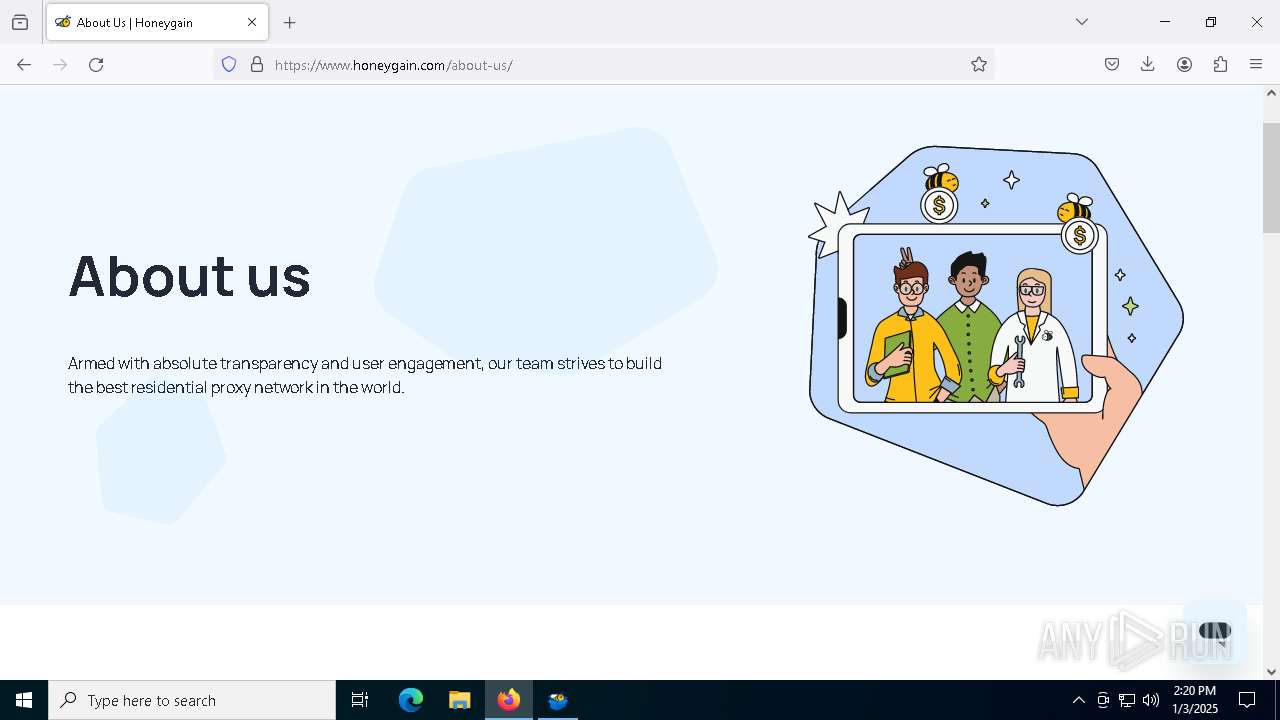
Task: Launch Microsoft Edge from the taskbar
Action: (411, 700)
